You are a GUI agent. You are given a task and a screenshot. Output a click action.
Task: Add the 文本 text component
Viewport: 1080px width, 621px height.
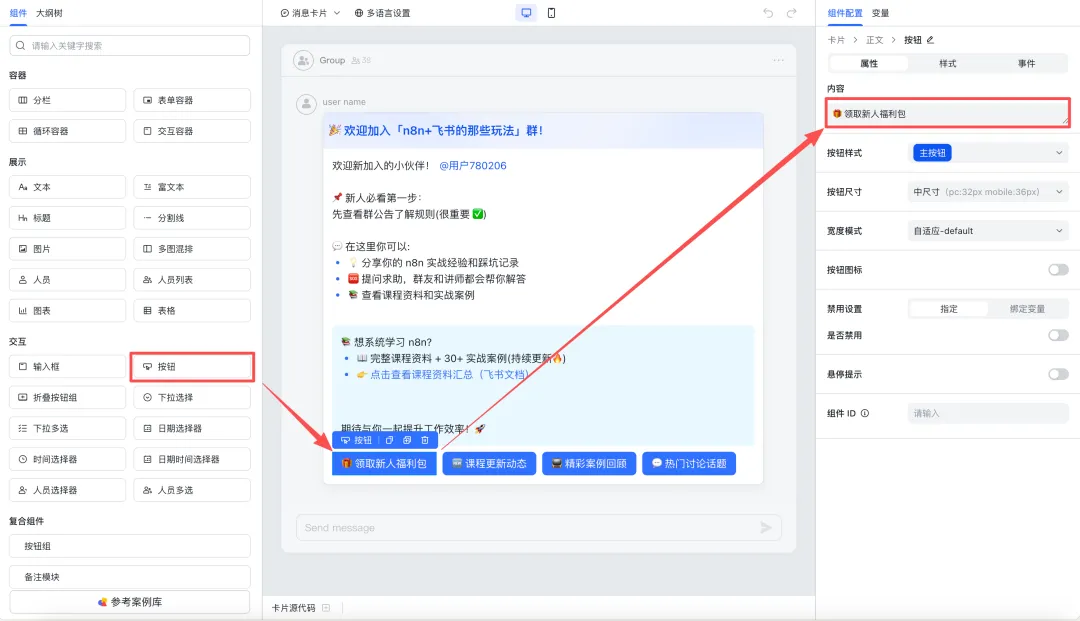68,187
